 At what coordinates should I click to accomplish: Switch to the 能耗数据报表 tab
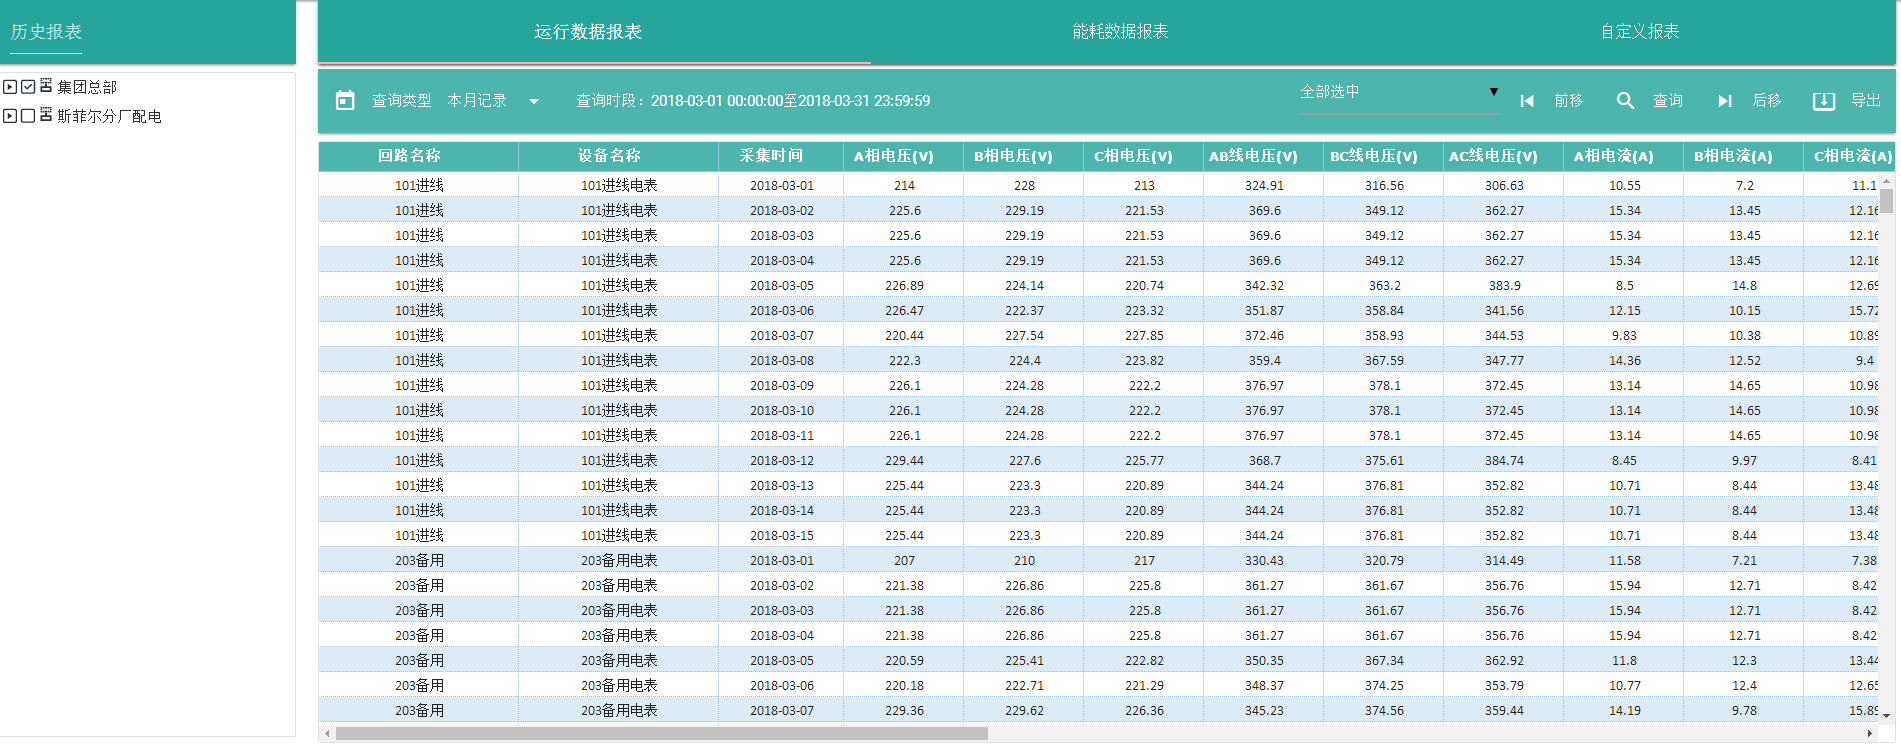coord(1120,32)
